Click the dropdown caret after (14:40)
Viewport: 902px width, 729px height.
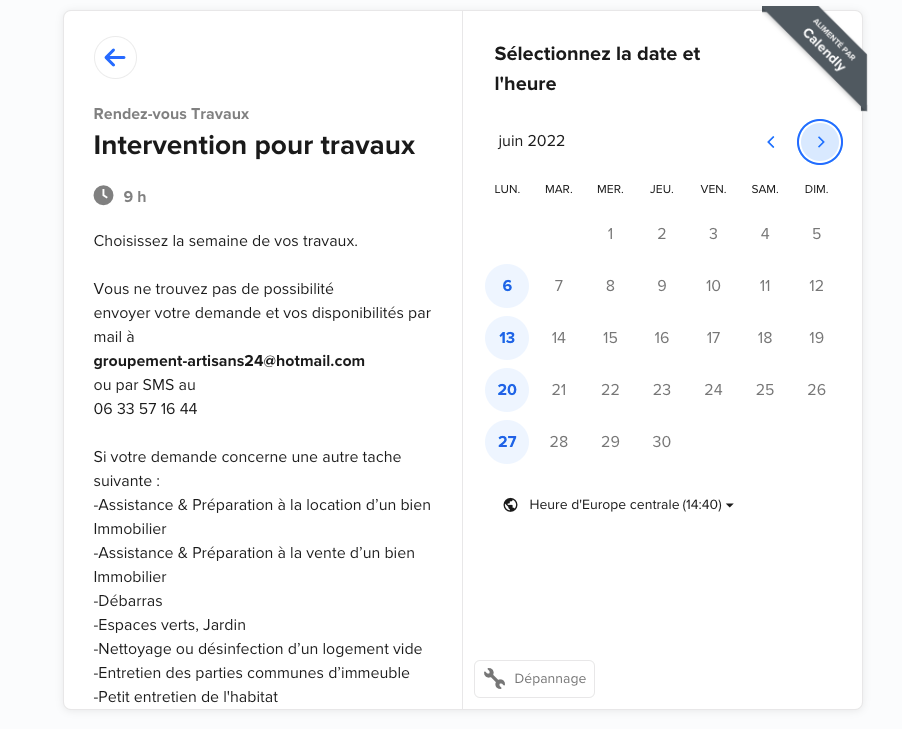pyautogui.click(x=730, y=506)
